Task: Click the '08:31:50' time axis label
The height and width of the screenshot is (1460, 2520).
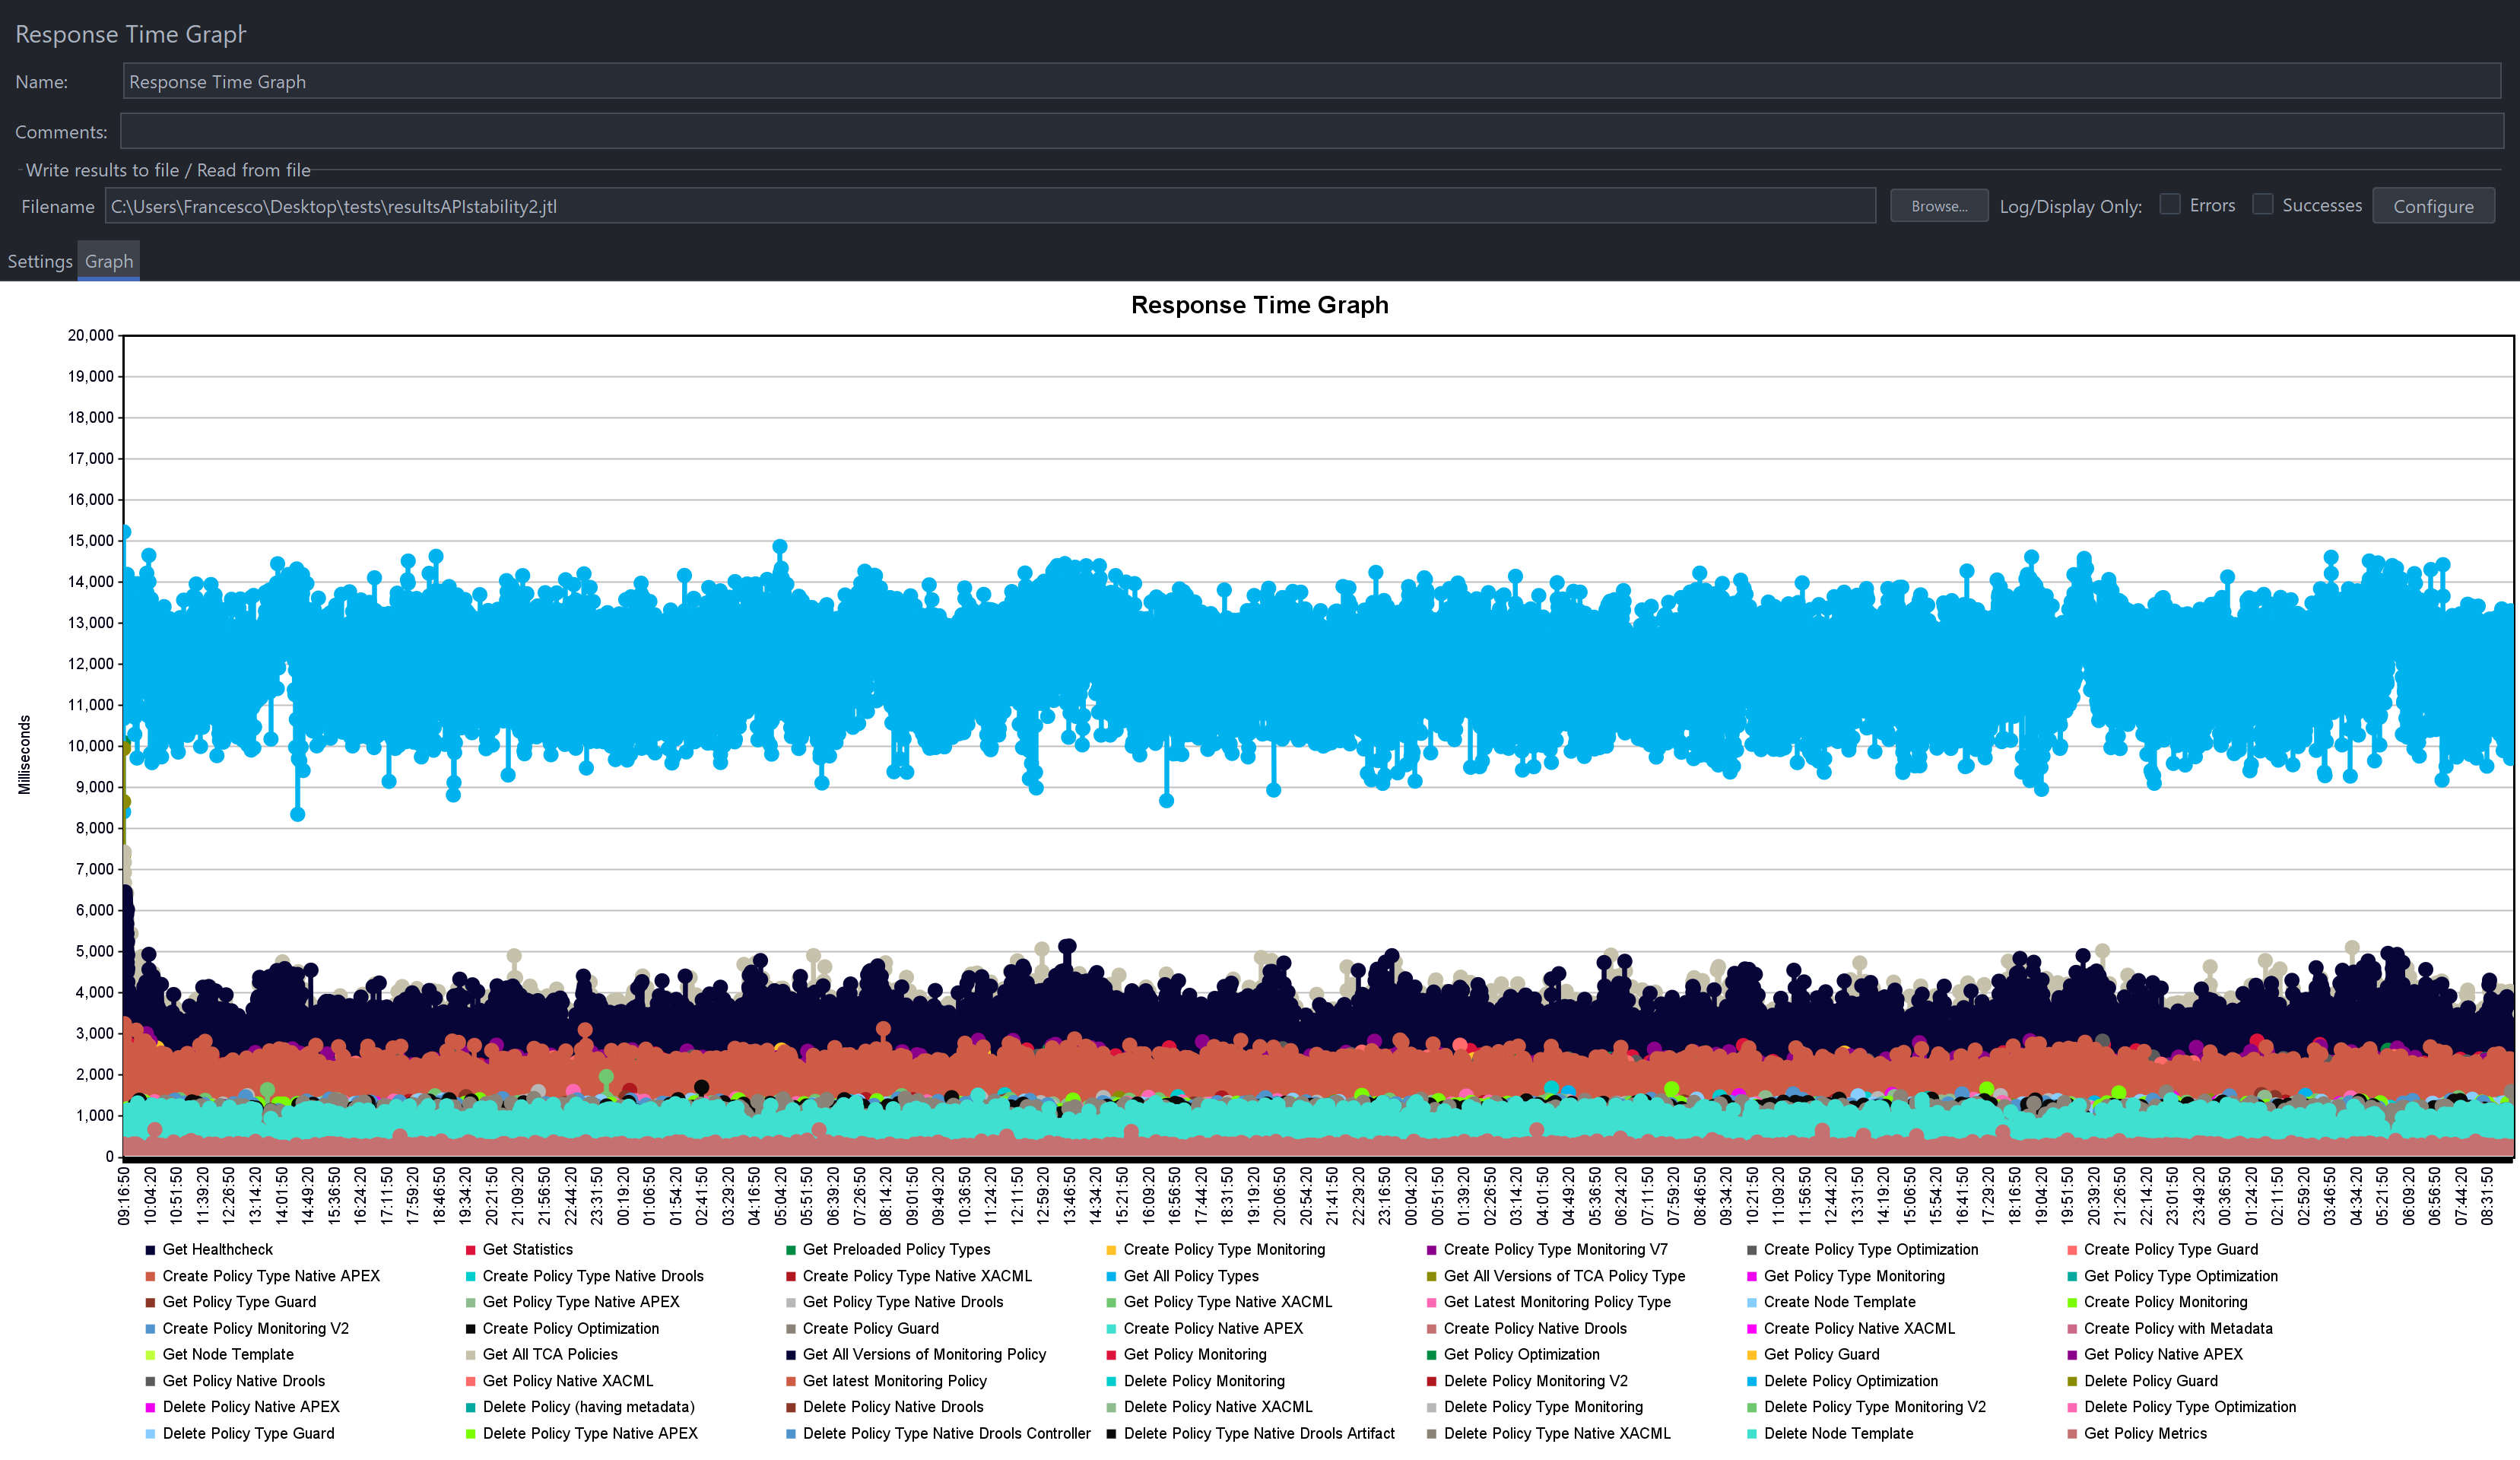Action: (x=2487, y=1195)
